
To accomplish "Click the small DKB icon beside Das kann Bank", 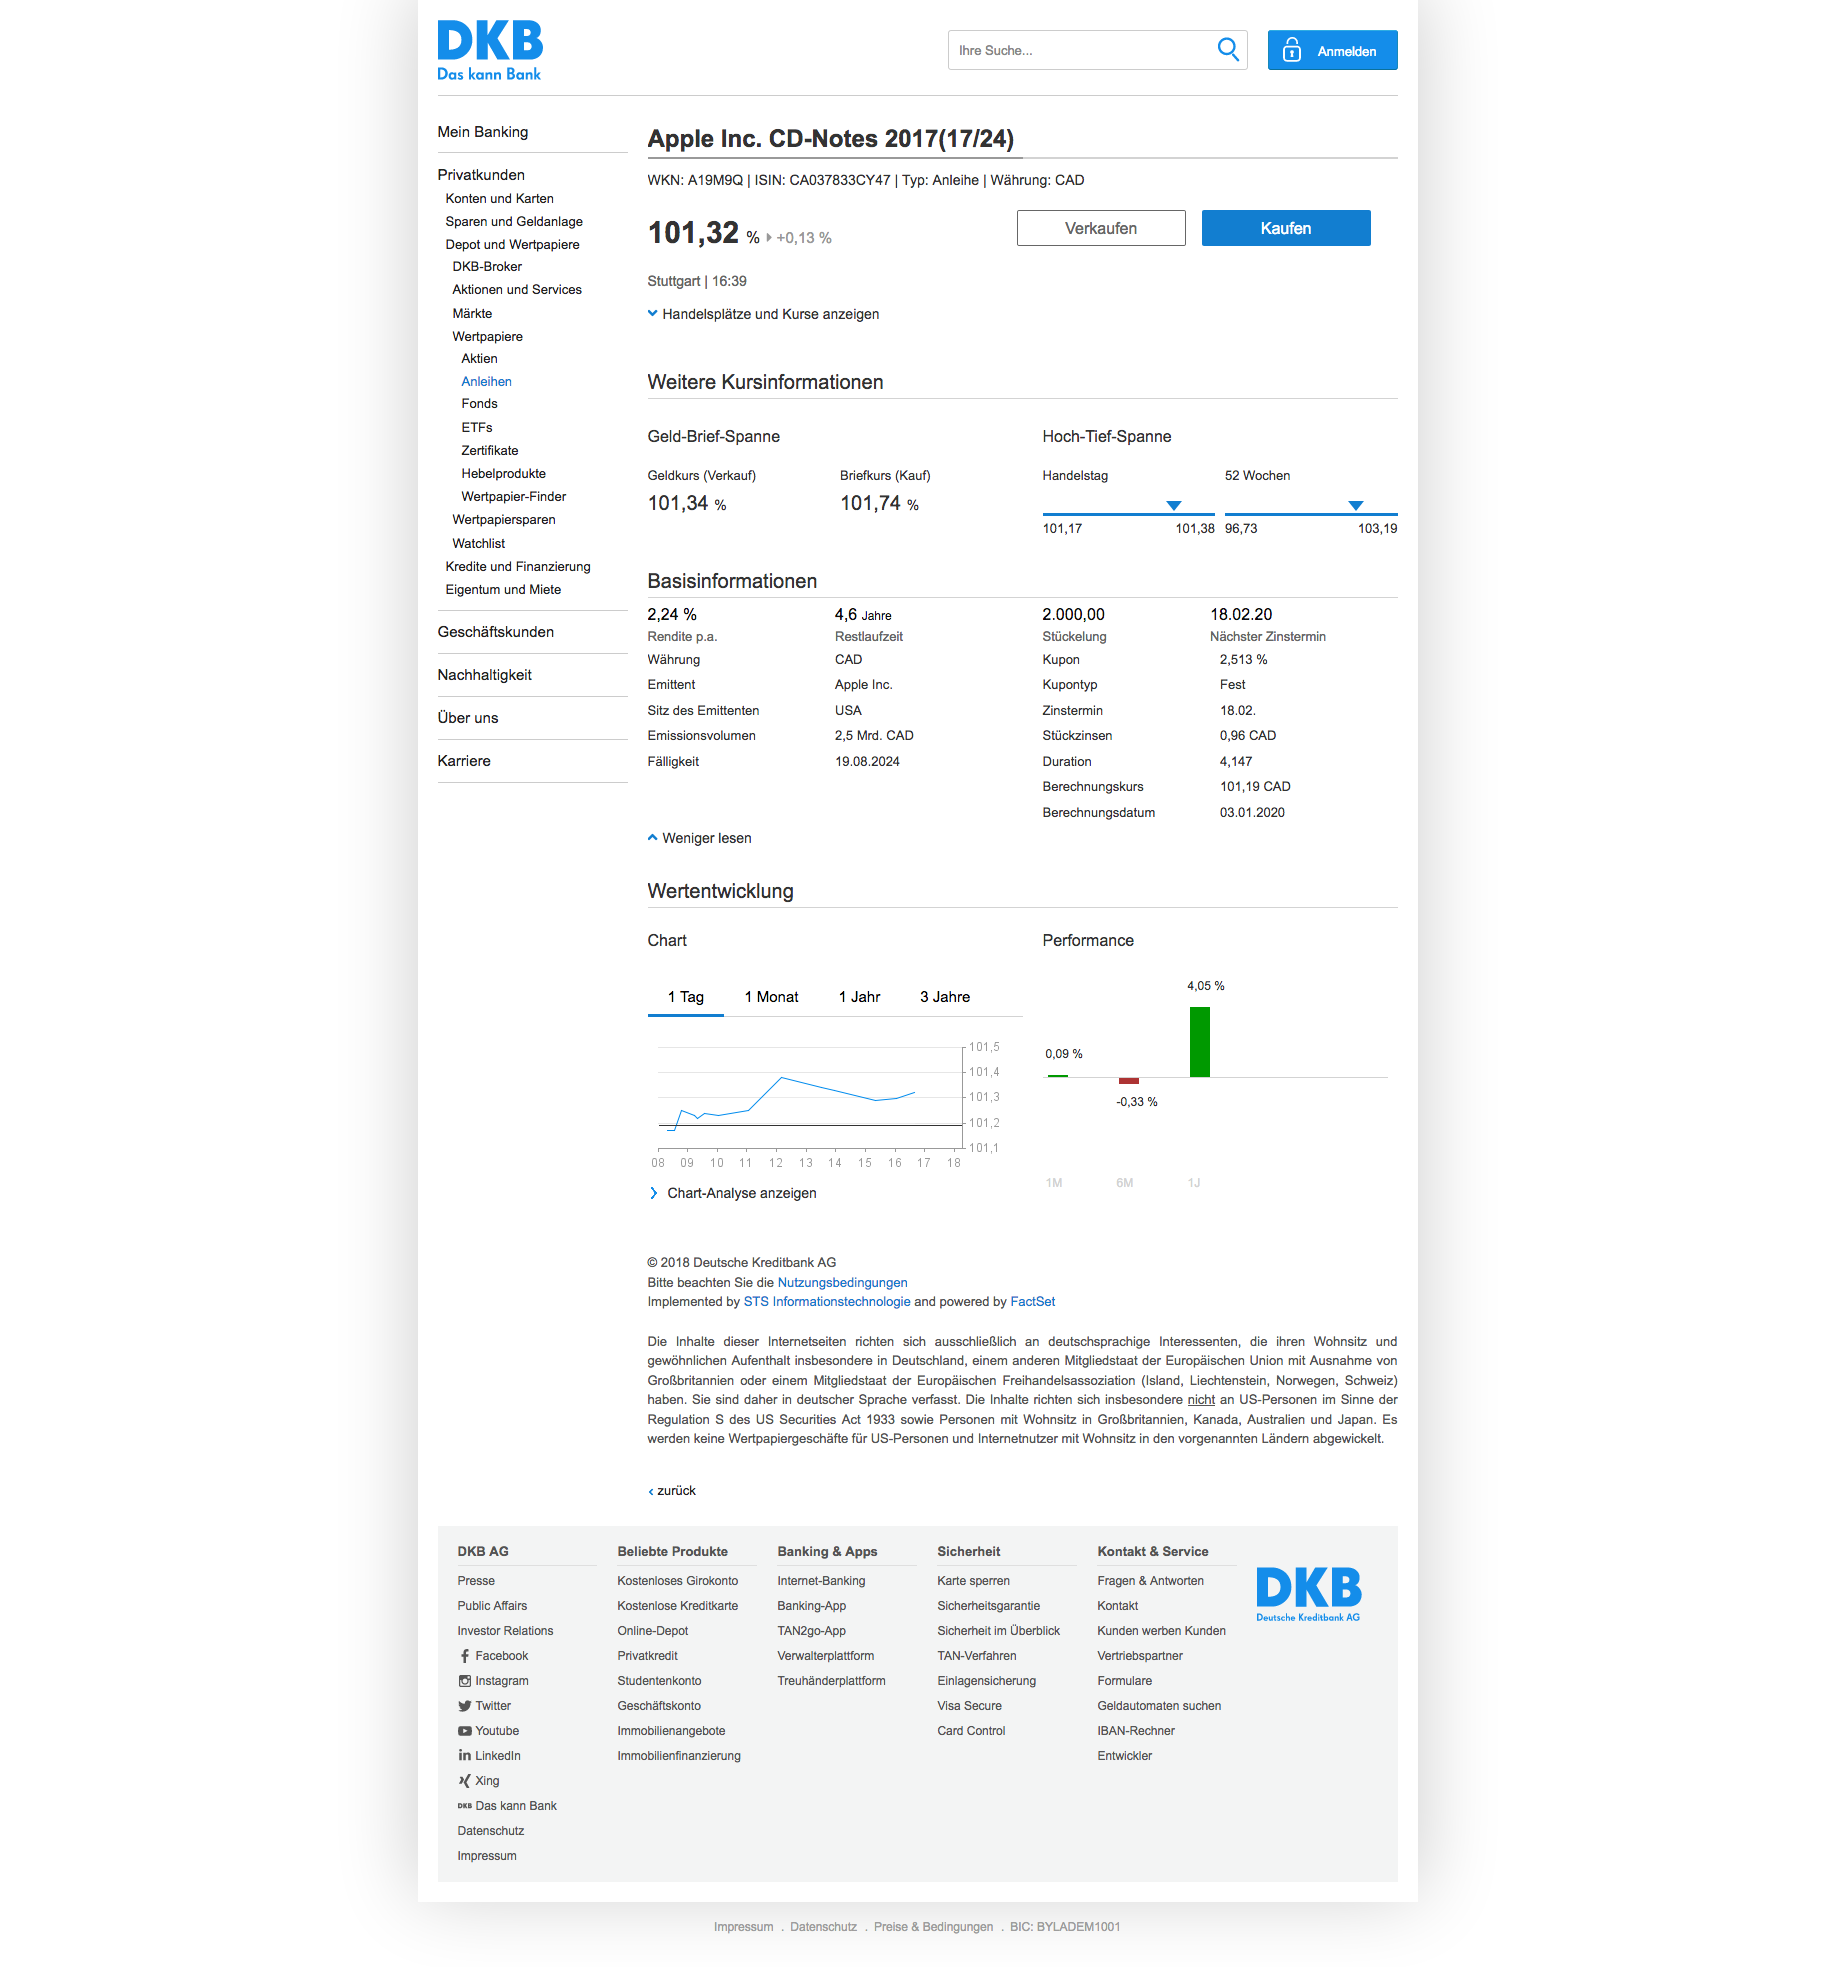I will 464,1806.
